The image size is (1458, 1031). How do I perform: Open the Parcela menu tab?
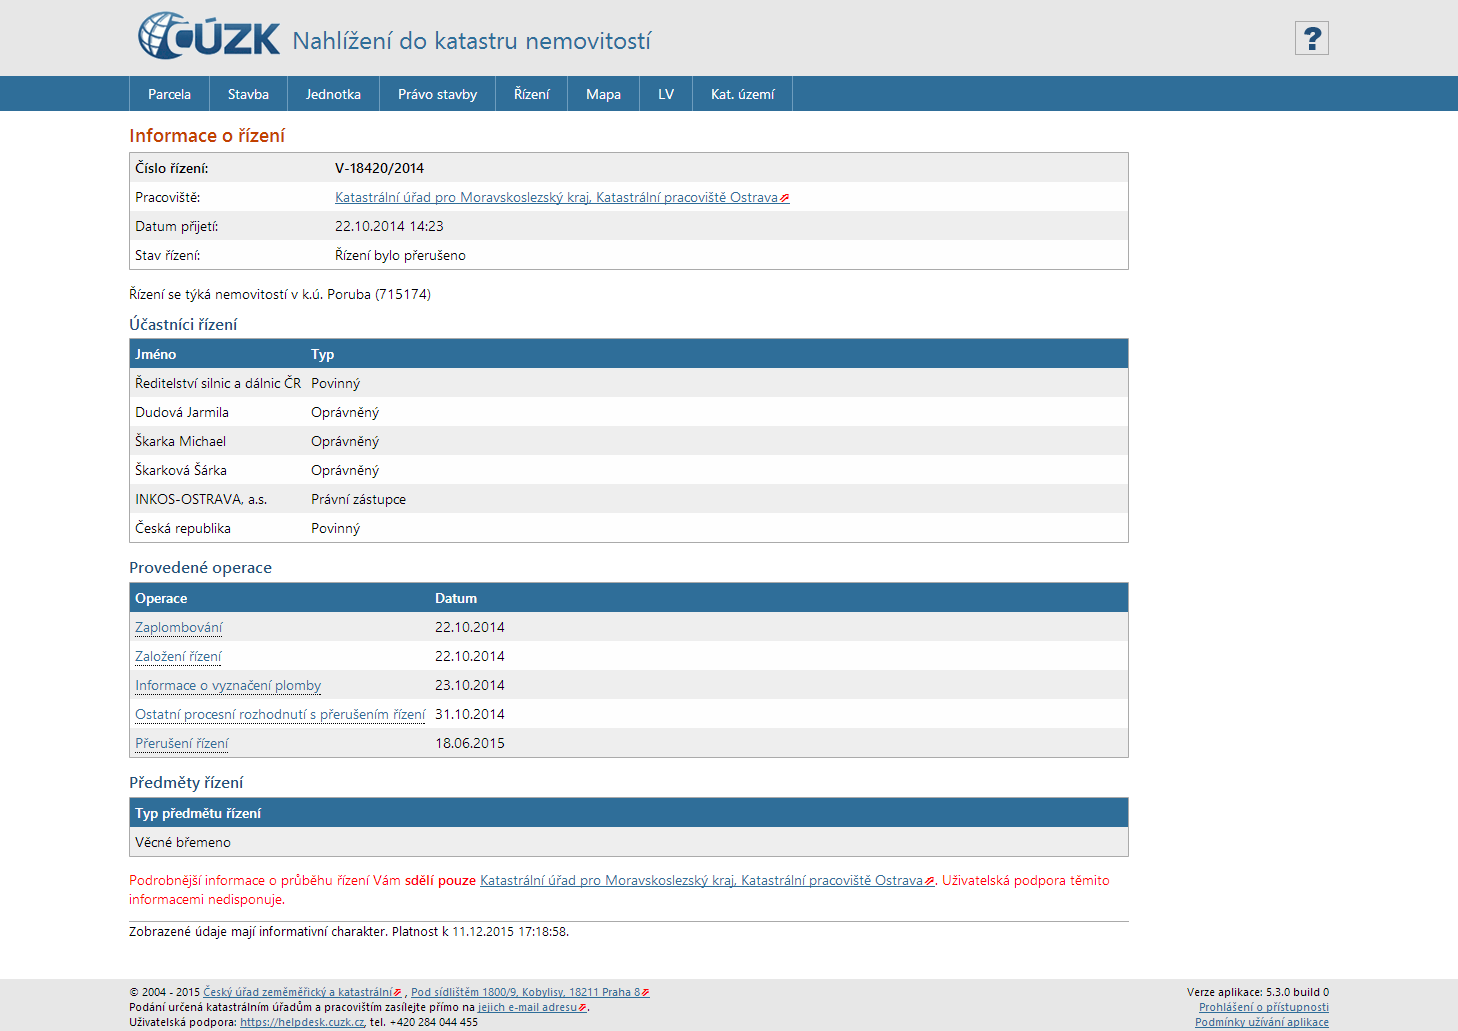(169, 94)
